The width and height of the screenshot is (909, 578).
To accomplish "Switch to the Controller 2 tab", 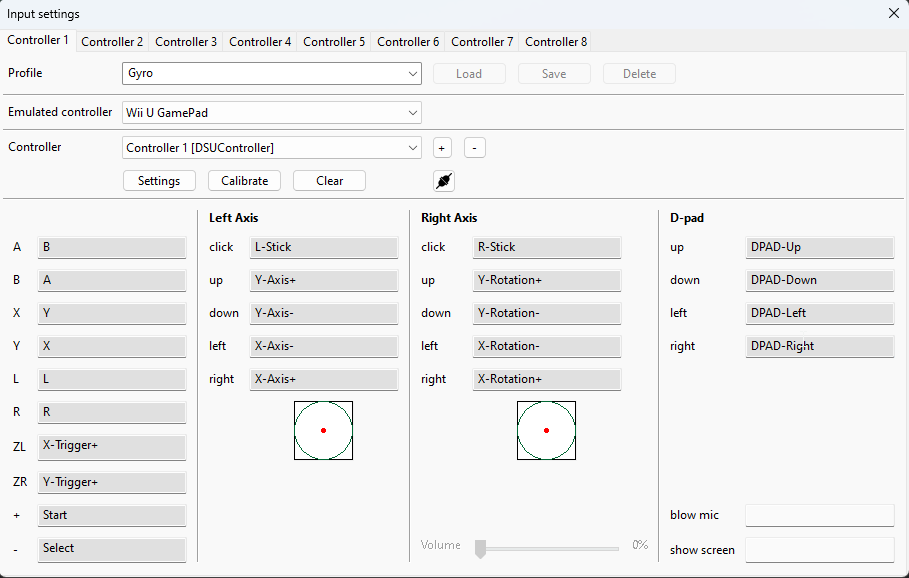I will click(112, 42).
